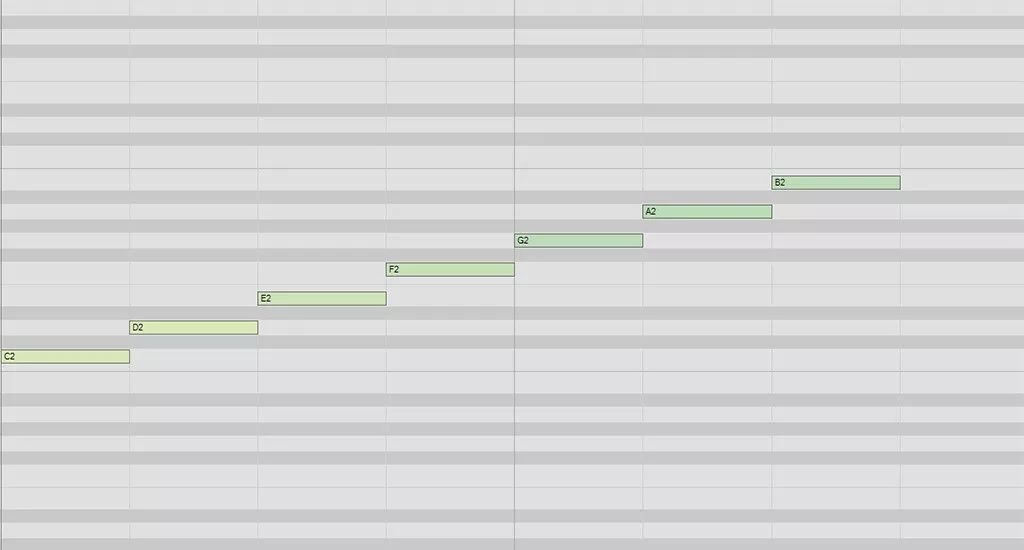Click the empty cell immediately right of the C2 note

click(x=193, y=356)
